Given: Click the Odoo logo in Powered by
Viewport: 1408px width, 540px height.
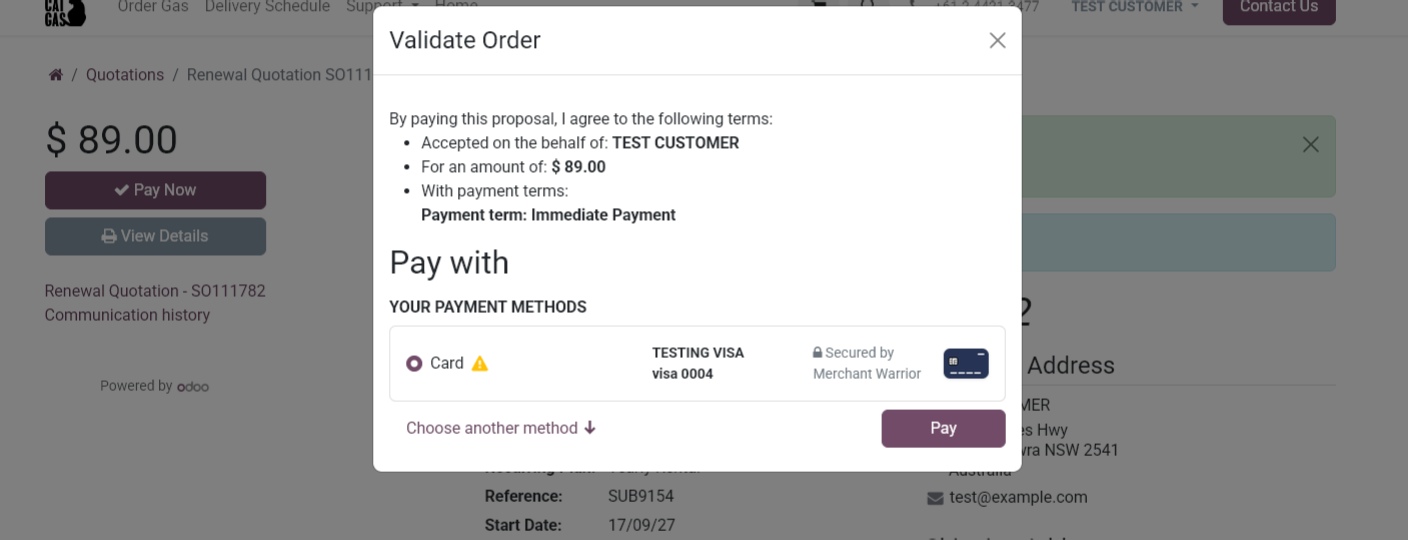Looking at the screenshot, I should pos(193,387).
